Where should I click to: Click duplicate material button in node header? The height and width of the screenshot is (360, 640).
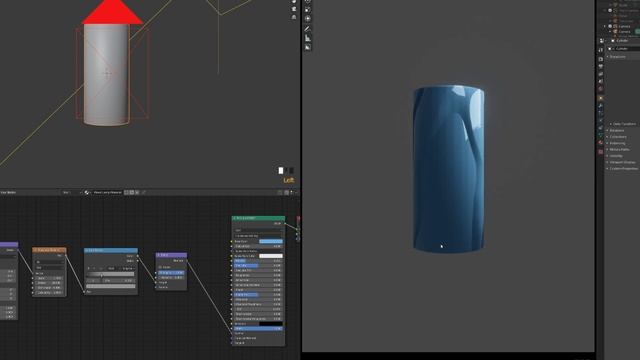pos(131,192)
